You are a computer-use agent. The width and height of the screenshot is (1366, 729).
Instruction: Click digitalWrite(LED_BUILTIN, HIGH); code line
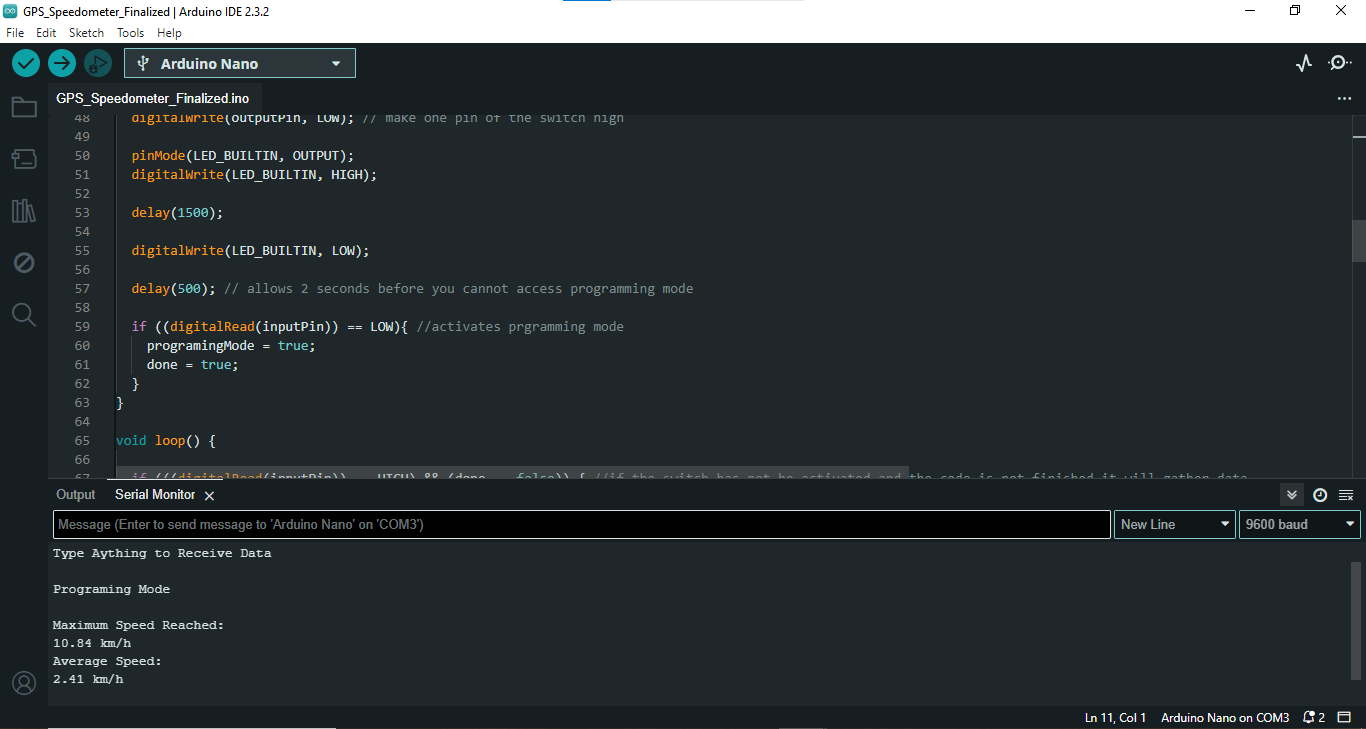[x=254, y=174]
